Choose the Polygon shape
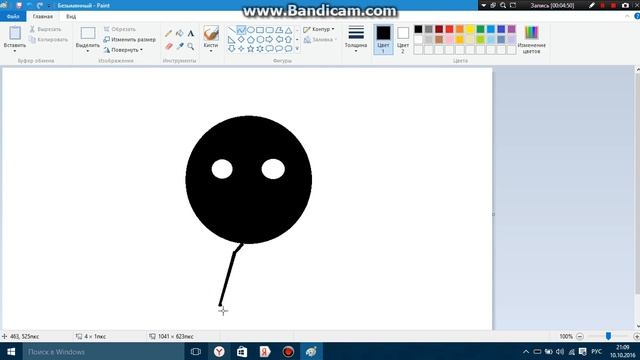This screenshot has width=640, height=360. tap(279, 30)
